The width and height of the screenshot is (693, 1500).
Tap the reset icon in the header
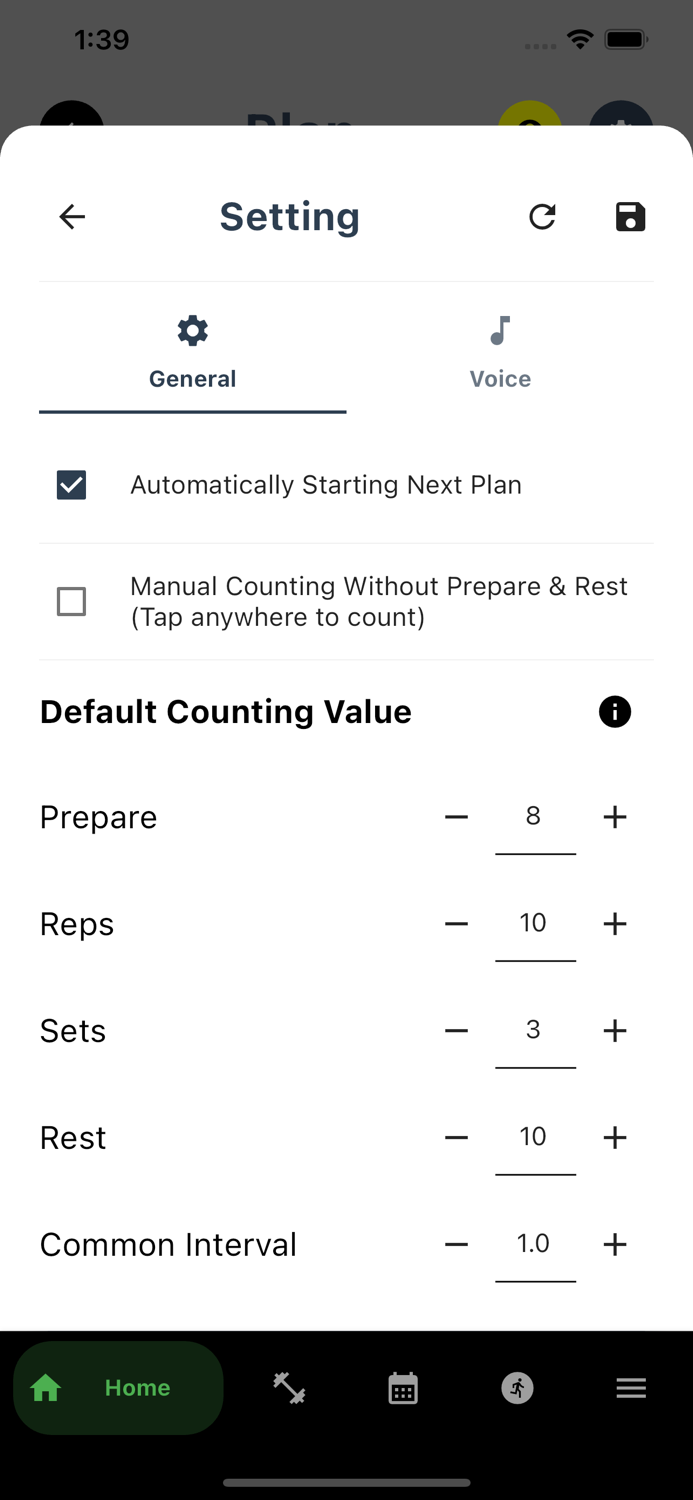[542, 216]
